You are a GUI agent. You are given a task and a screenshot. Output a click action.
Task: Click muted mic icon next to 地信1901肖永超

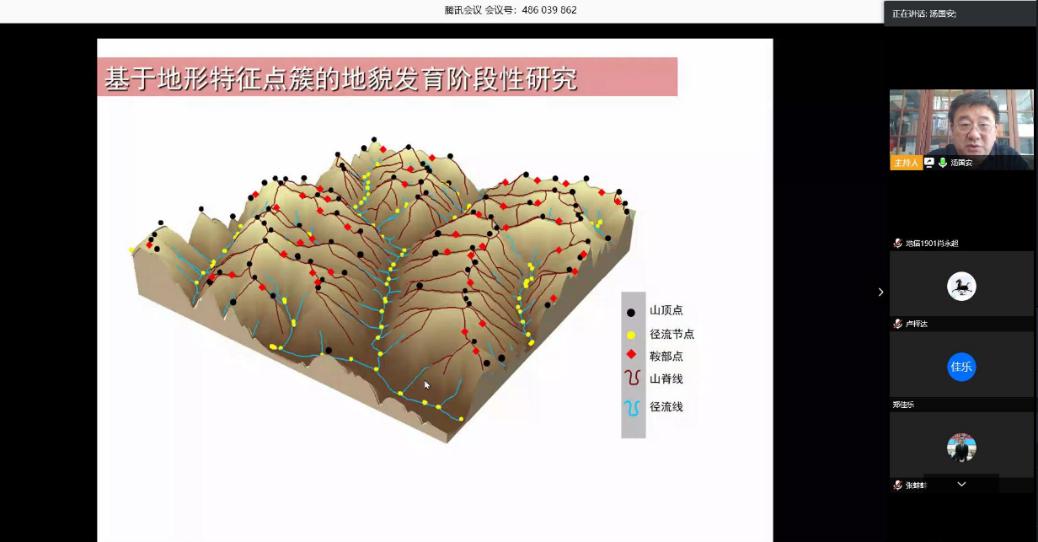(x=898, y=243)
